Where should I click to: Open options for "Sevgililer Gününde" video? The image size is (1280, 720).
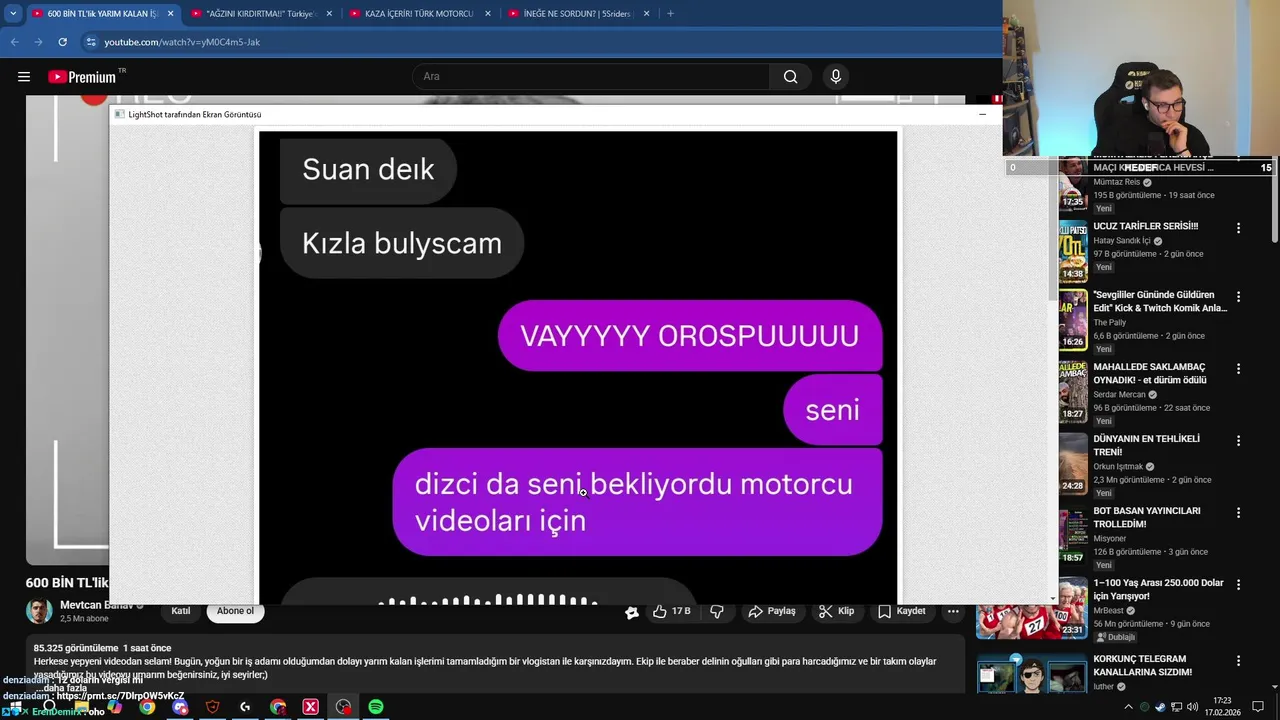[1238, 297]
